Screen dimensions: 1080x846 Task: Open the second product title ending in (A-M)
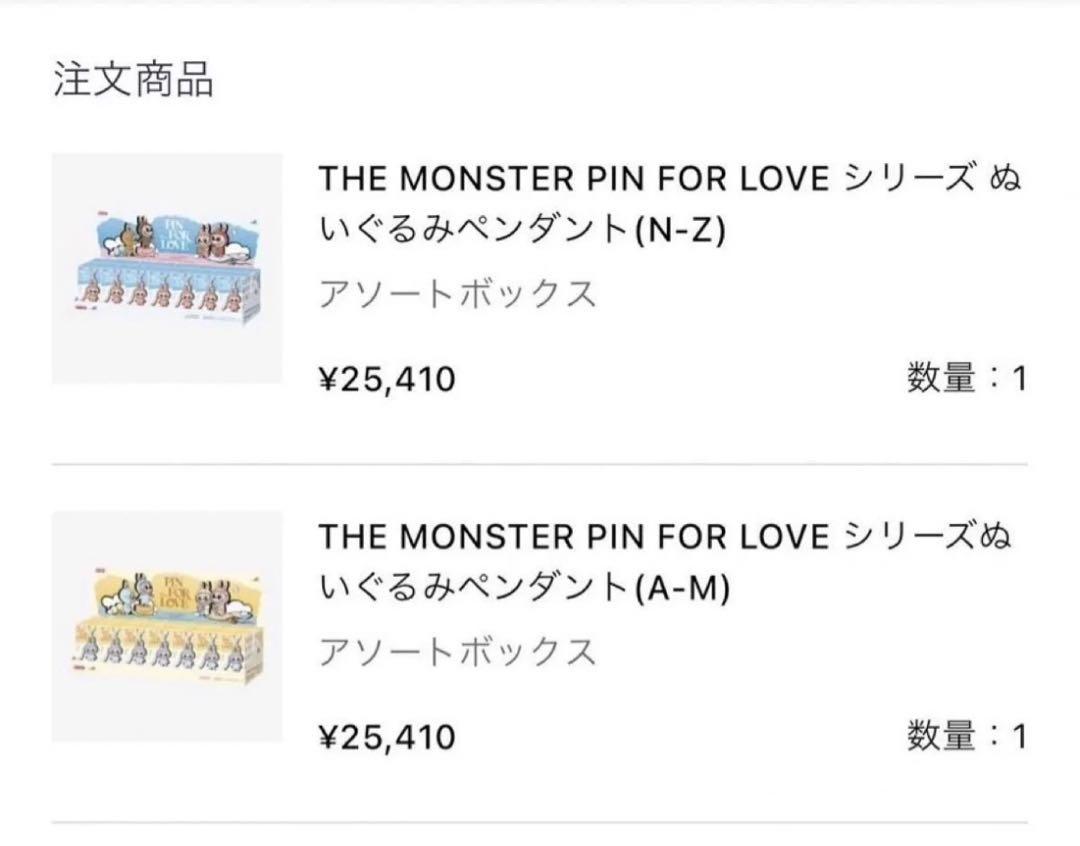click(x=665, y=562)
